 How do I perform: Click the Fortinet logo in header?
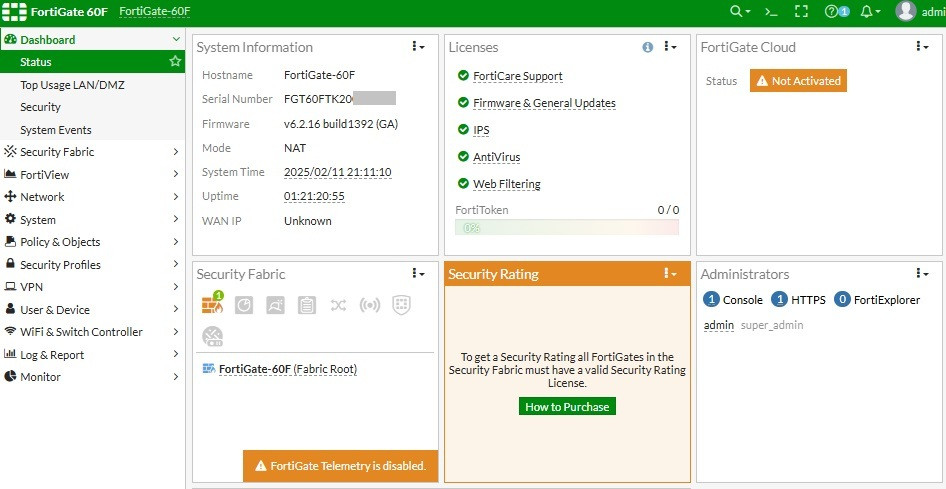tap(14, 11)
